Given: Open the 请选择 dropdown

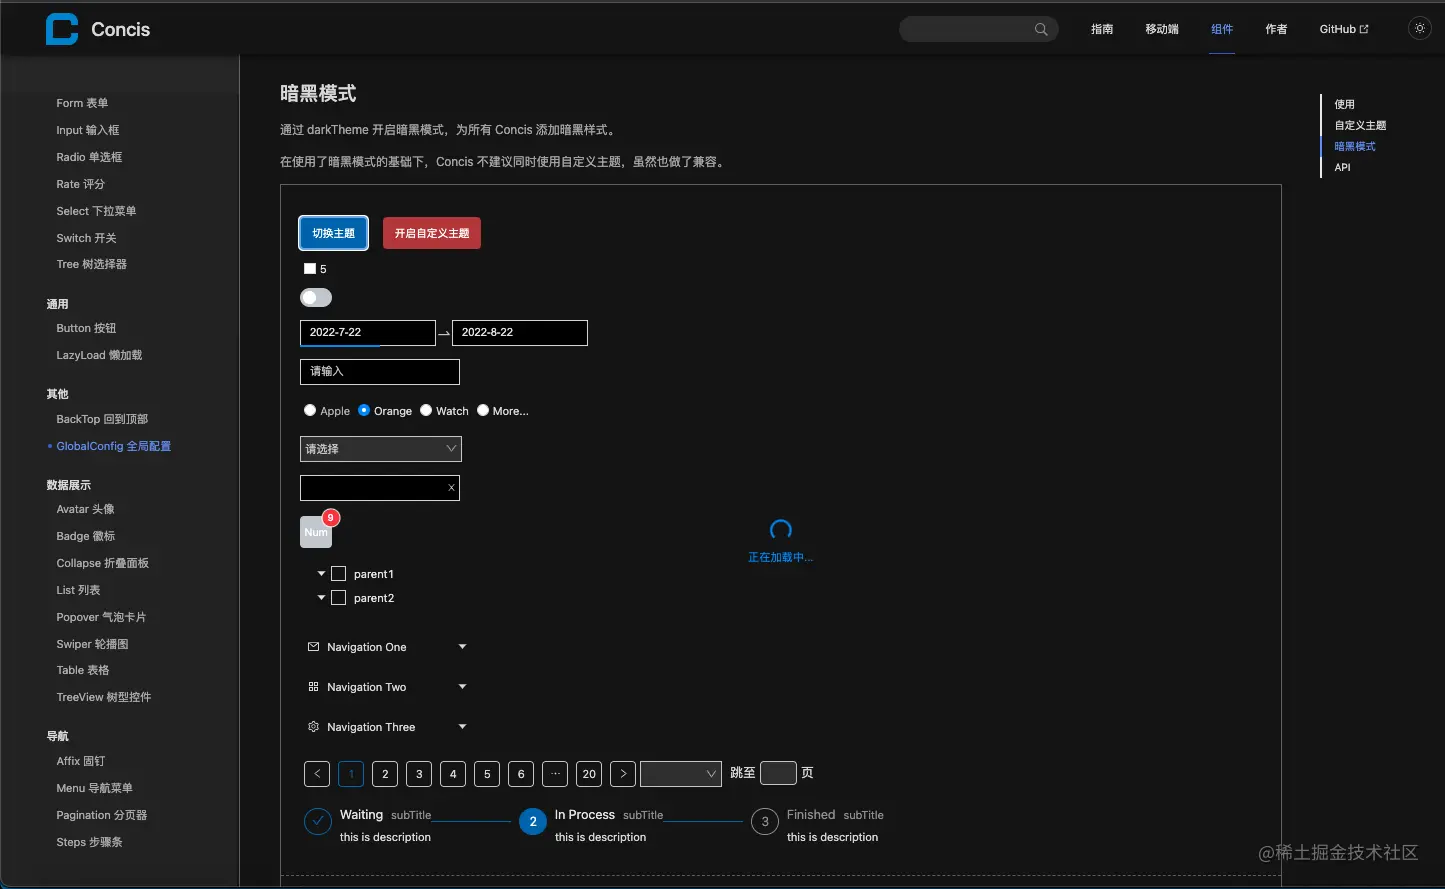Looking at the screenshot, I should (381, 449).
